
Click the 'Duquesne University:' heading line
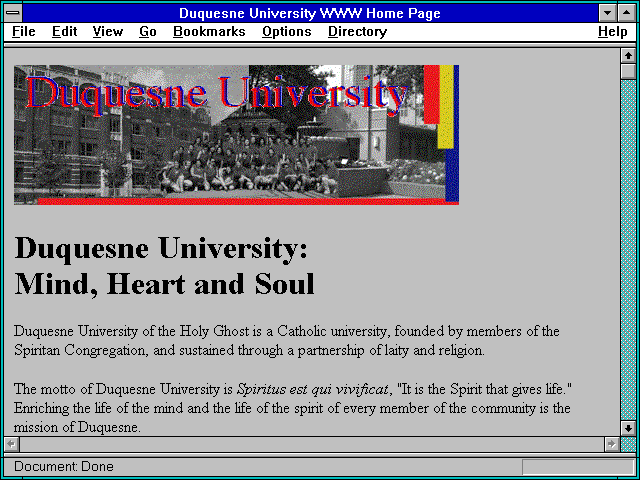(161, 248)
